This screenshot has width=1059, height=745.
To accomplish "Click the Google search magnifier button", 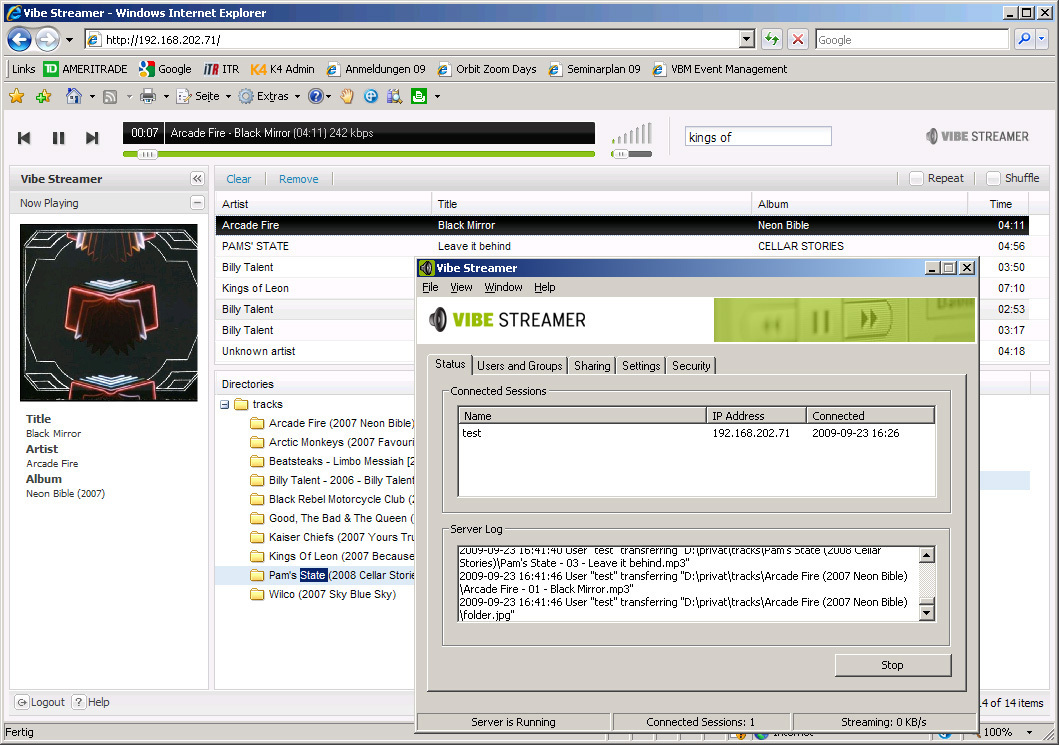I will click(x=1025, y=39).
